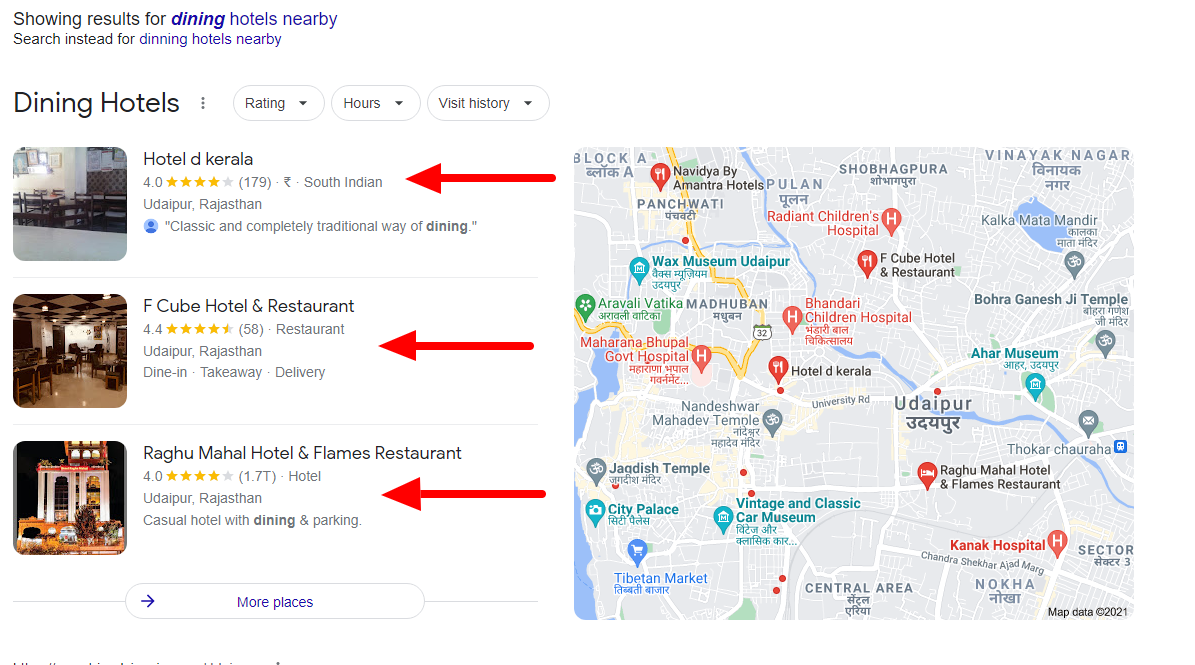Click the F Cube Hotel restaurant map pin
This screenshot has width=1195, height=665.
pyautogui.click(x=867, y=263)
